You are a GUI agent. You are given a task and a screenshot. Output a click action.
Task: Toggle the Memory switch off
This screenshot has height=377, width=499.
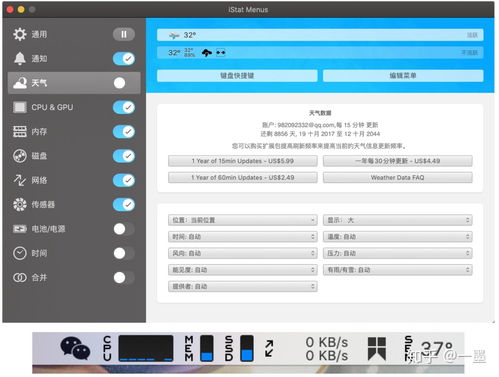(124, 131)
